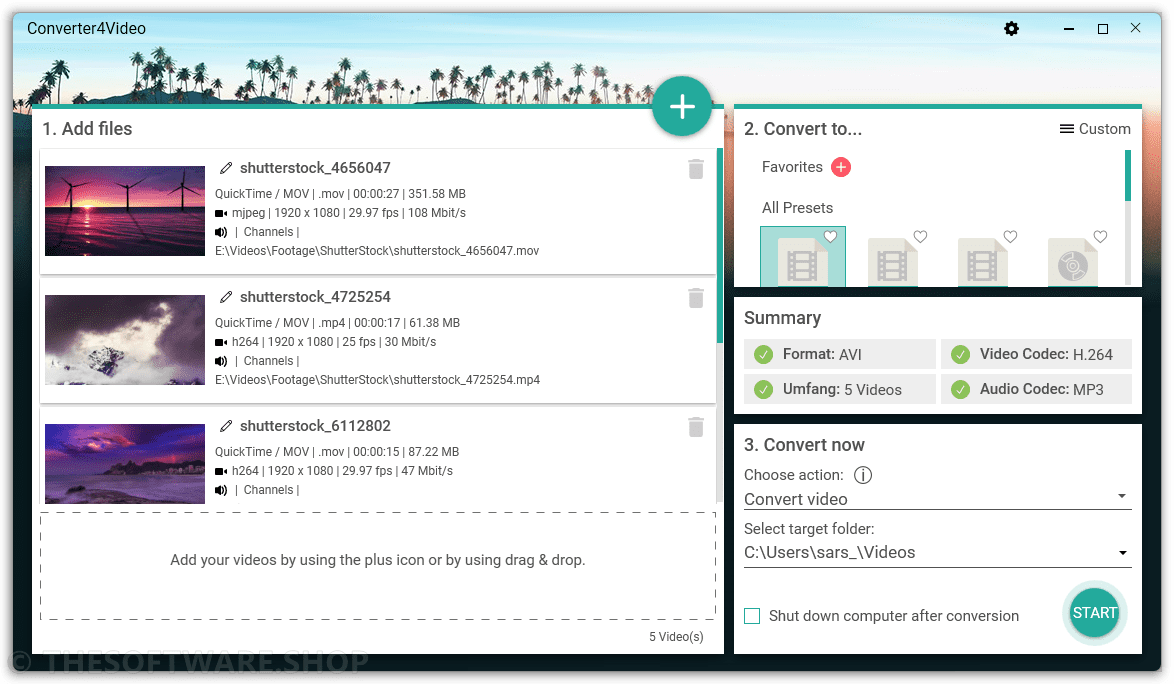Click the Umfang: 5 Videos summary item
This screenshot has width=1174, height=684.
839,389
